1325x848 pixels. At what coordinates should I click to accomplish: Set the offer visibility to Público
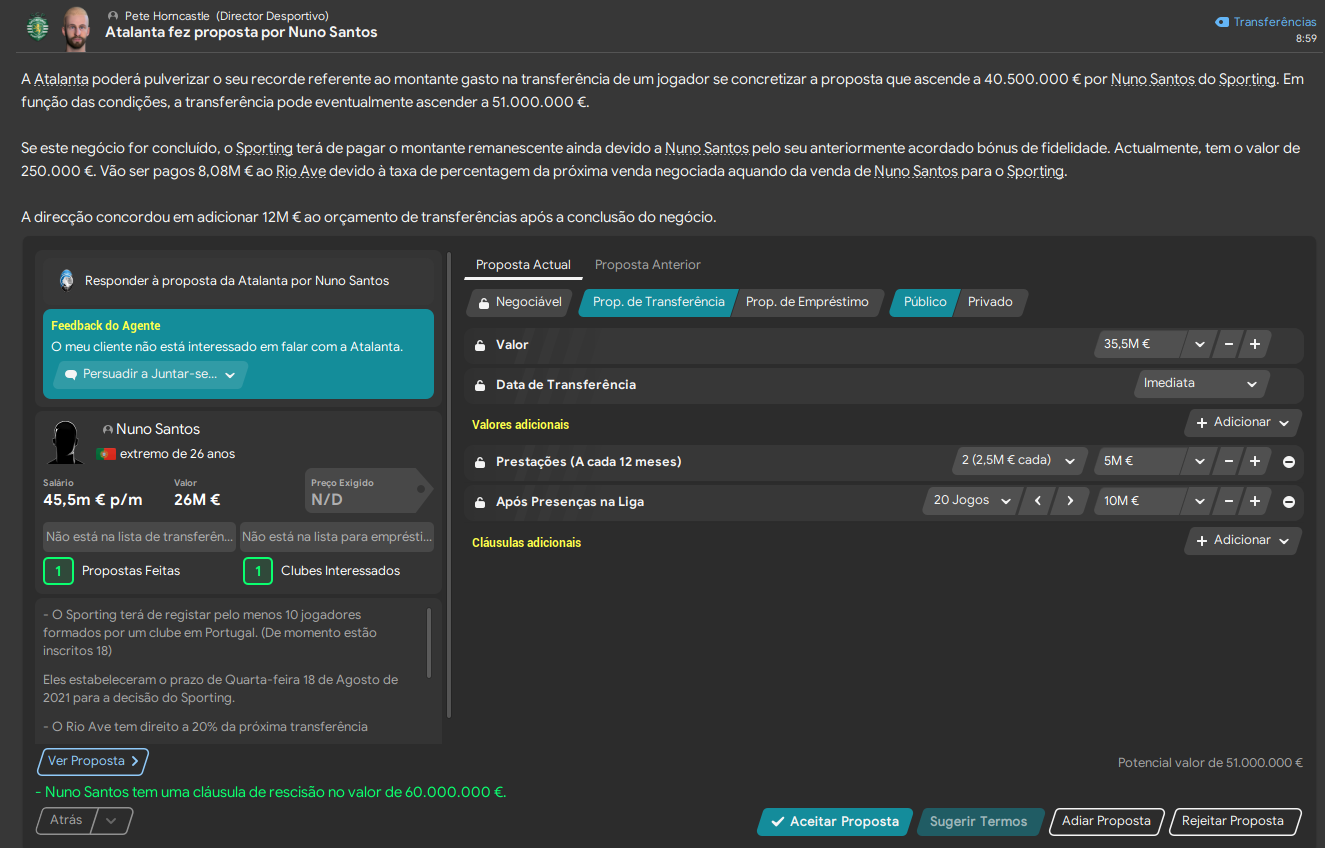point(925,302)
